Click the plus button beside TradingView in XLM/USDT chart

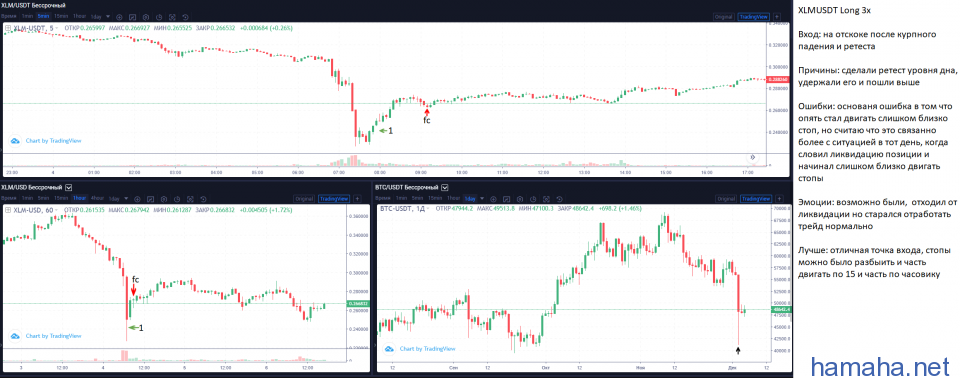pos(777,17)
